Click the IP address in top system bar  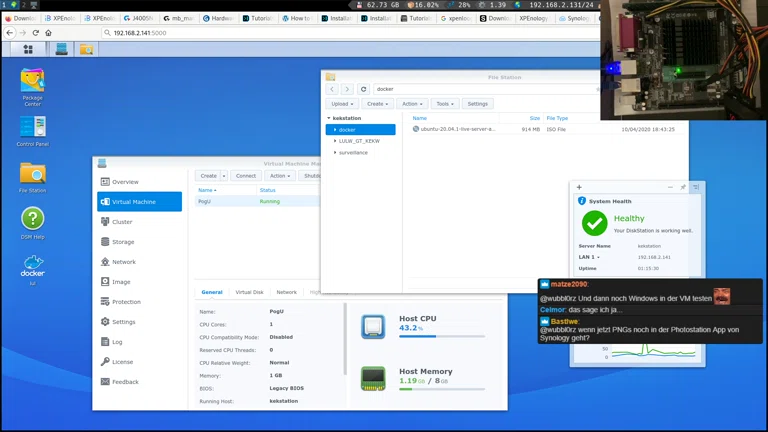click(561, 5)
